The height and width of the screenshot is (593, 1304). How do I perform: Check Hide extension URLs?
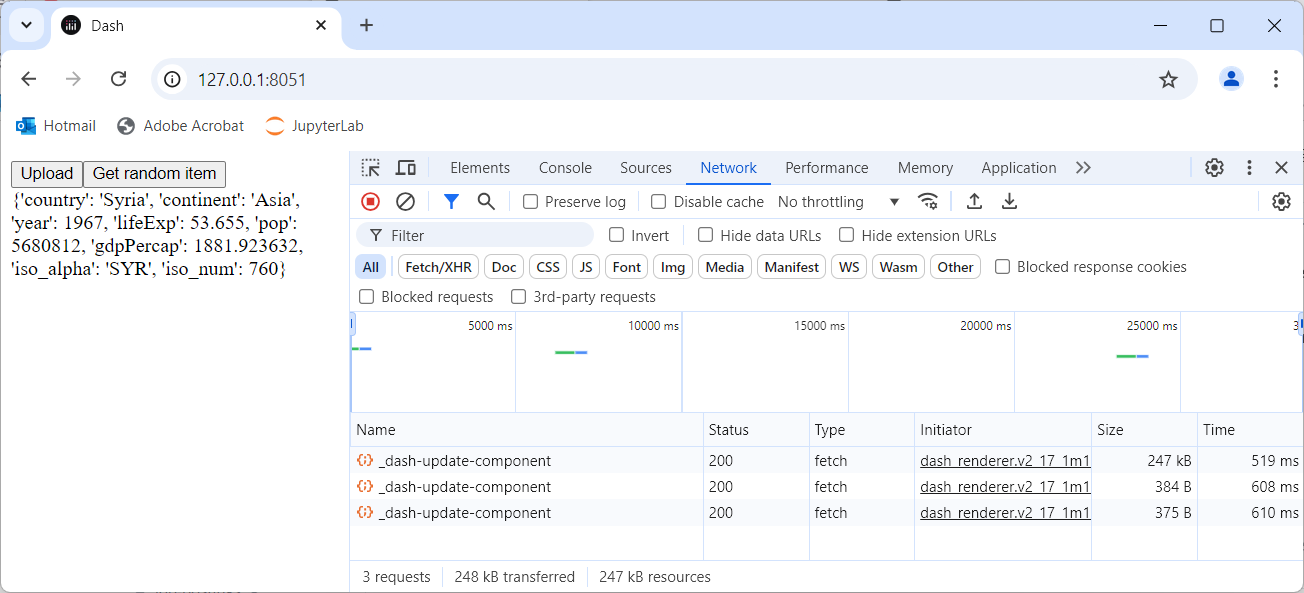coord(846,235)
